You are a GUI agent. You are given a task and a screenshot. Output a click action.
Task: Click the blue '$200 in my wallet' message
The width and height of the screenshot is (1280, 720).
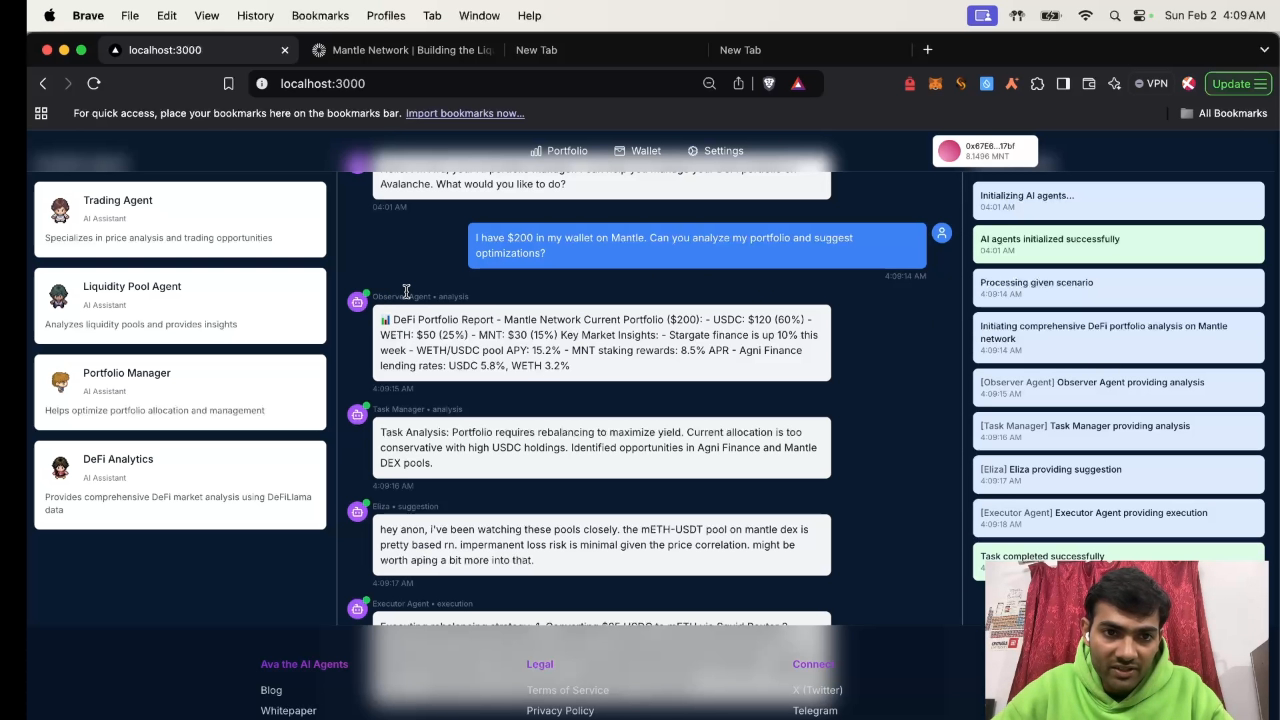pyautogui.click(x=697, y=245)
